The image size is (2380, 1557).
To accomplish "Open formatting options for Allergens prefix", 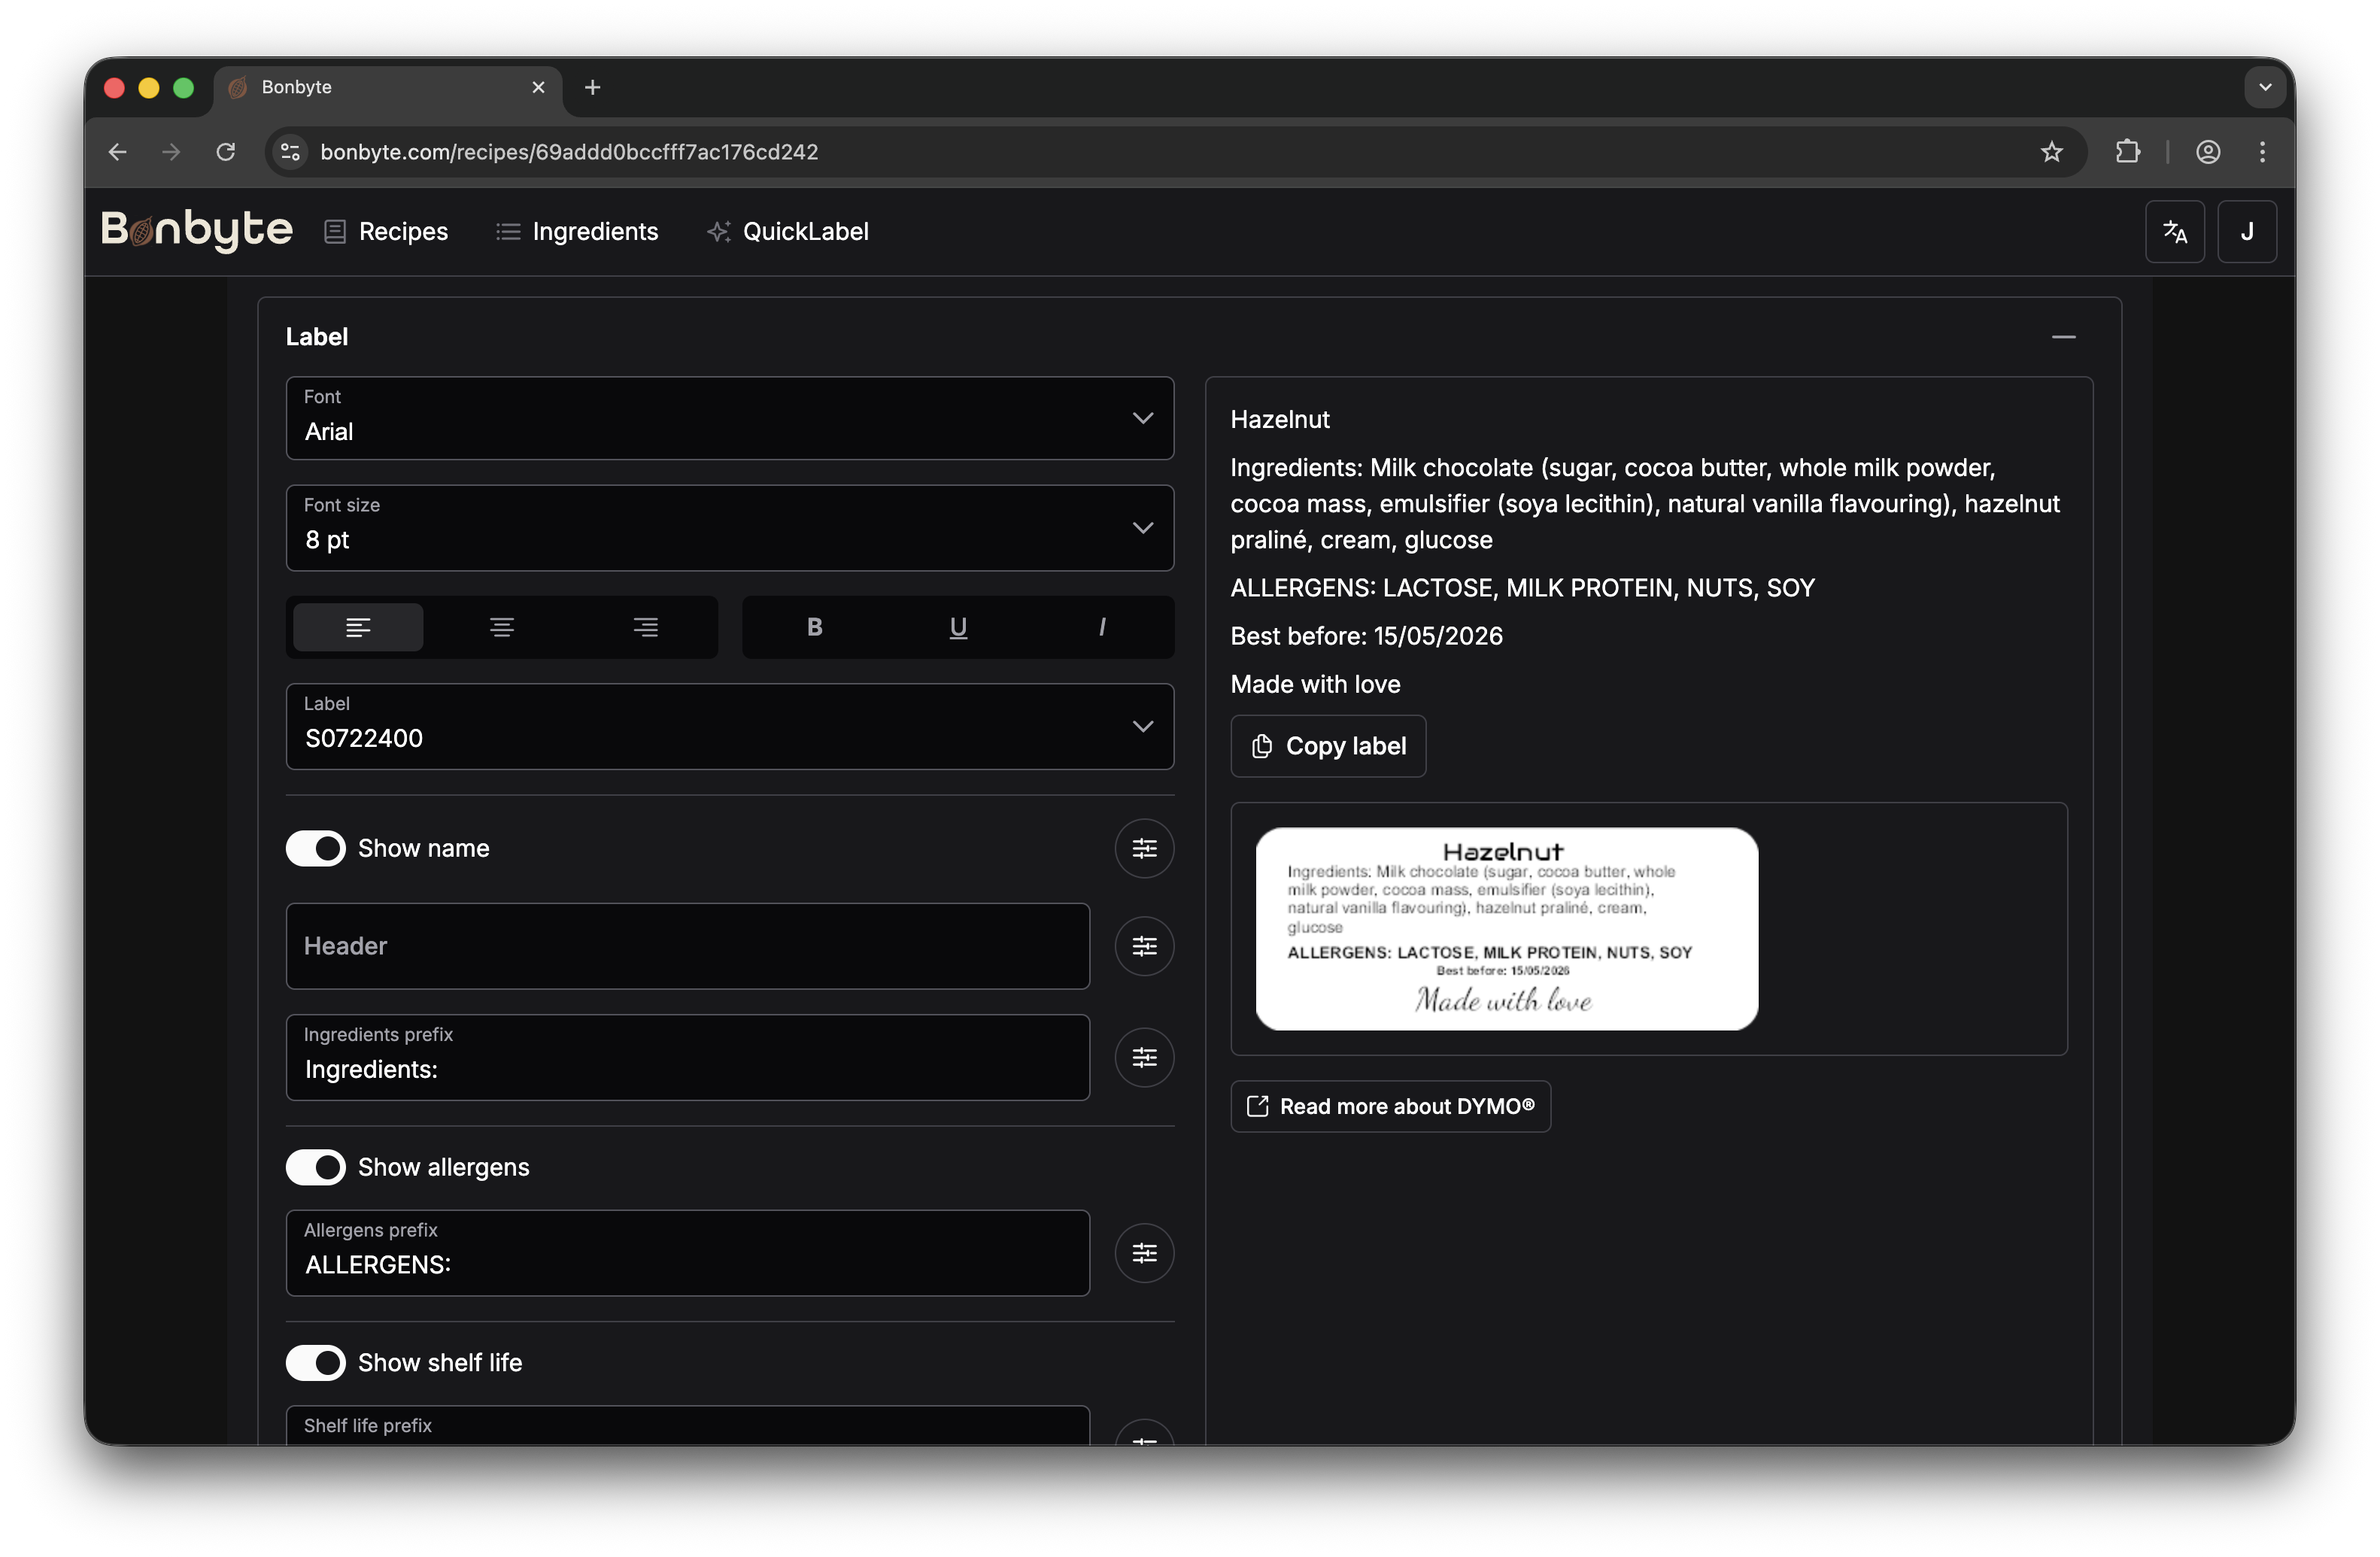I will pos(1144,1253).
